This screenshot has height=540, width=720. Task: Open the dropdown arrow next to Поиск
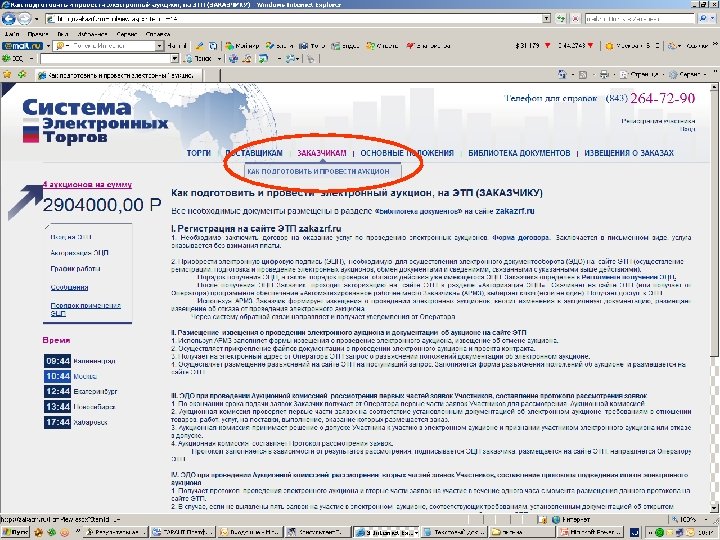pyautogui.click(x=219, y=59)
